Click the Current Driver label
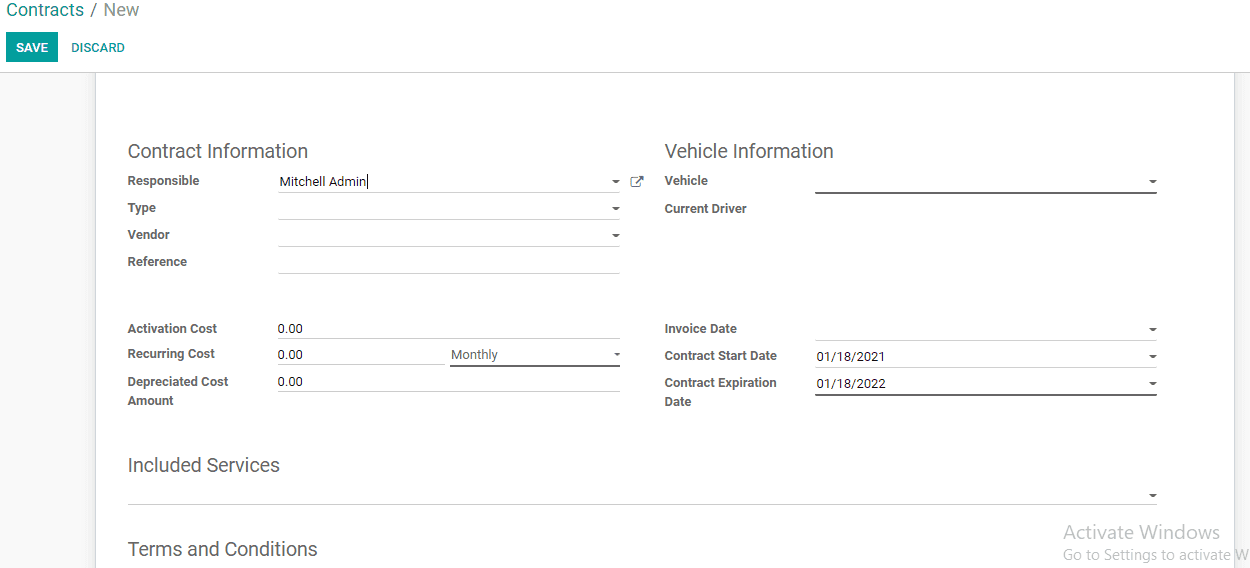 coord(706,209)
